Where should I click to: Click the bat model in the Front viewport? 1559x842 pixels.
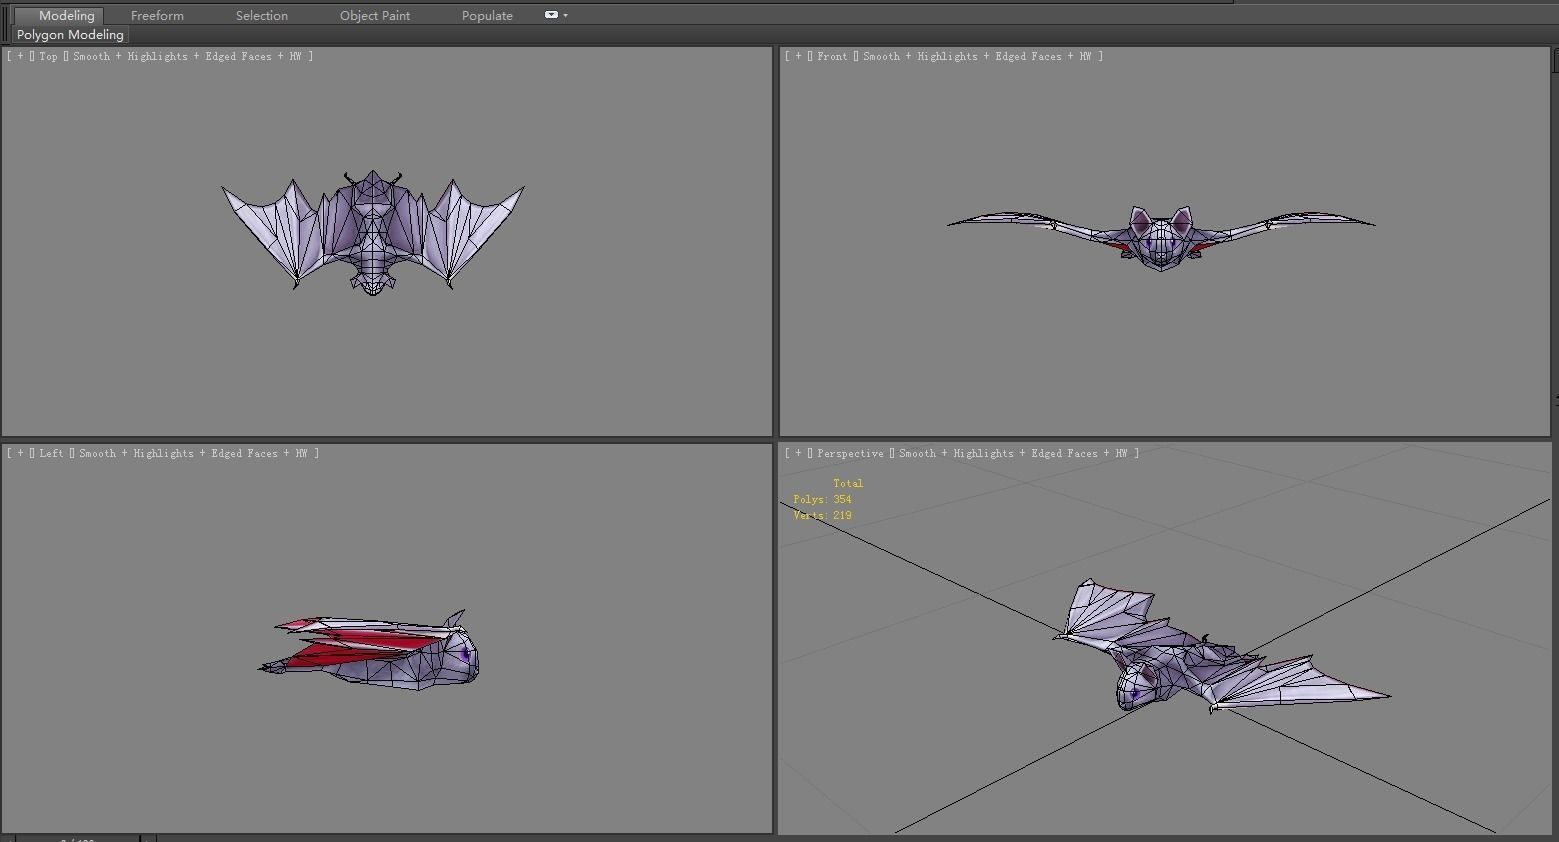coord(1161,240)
